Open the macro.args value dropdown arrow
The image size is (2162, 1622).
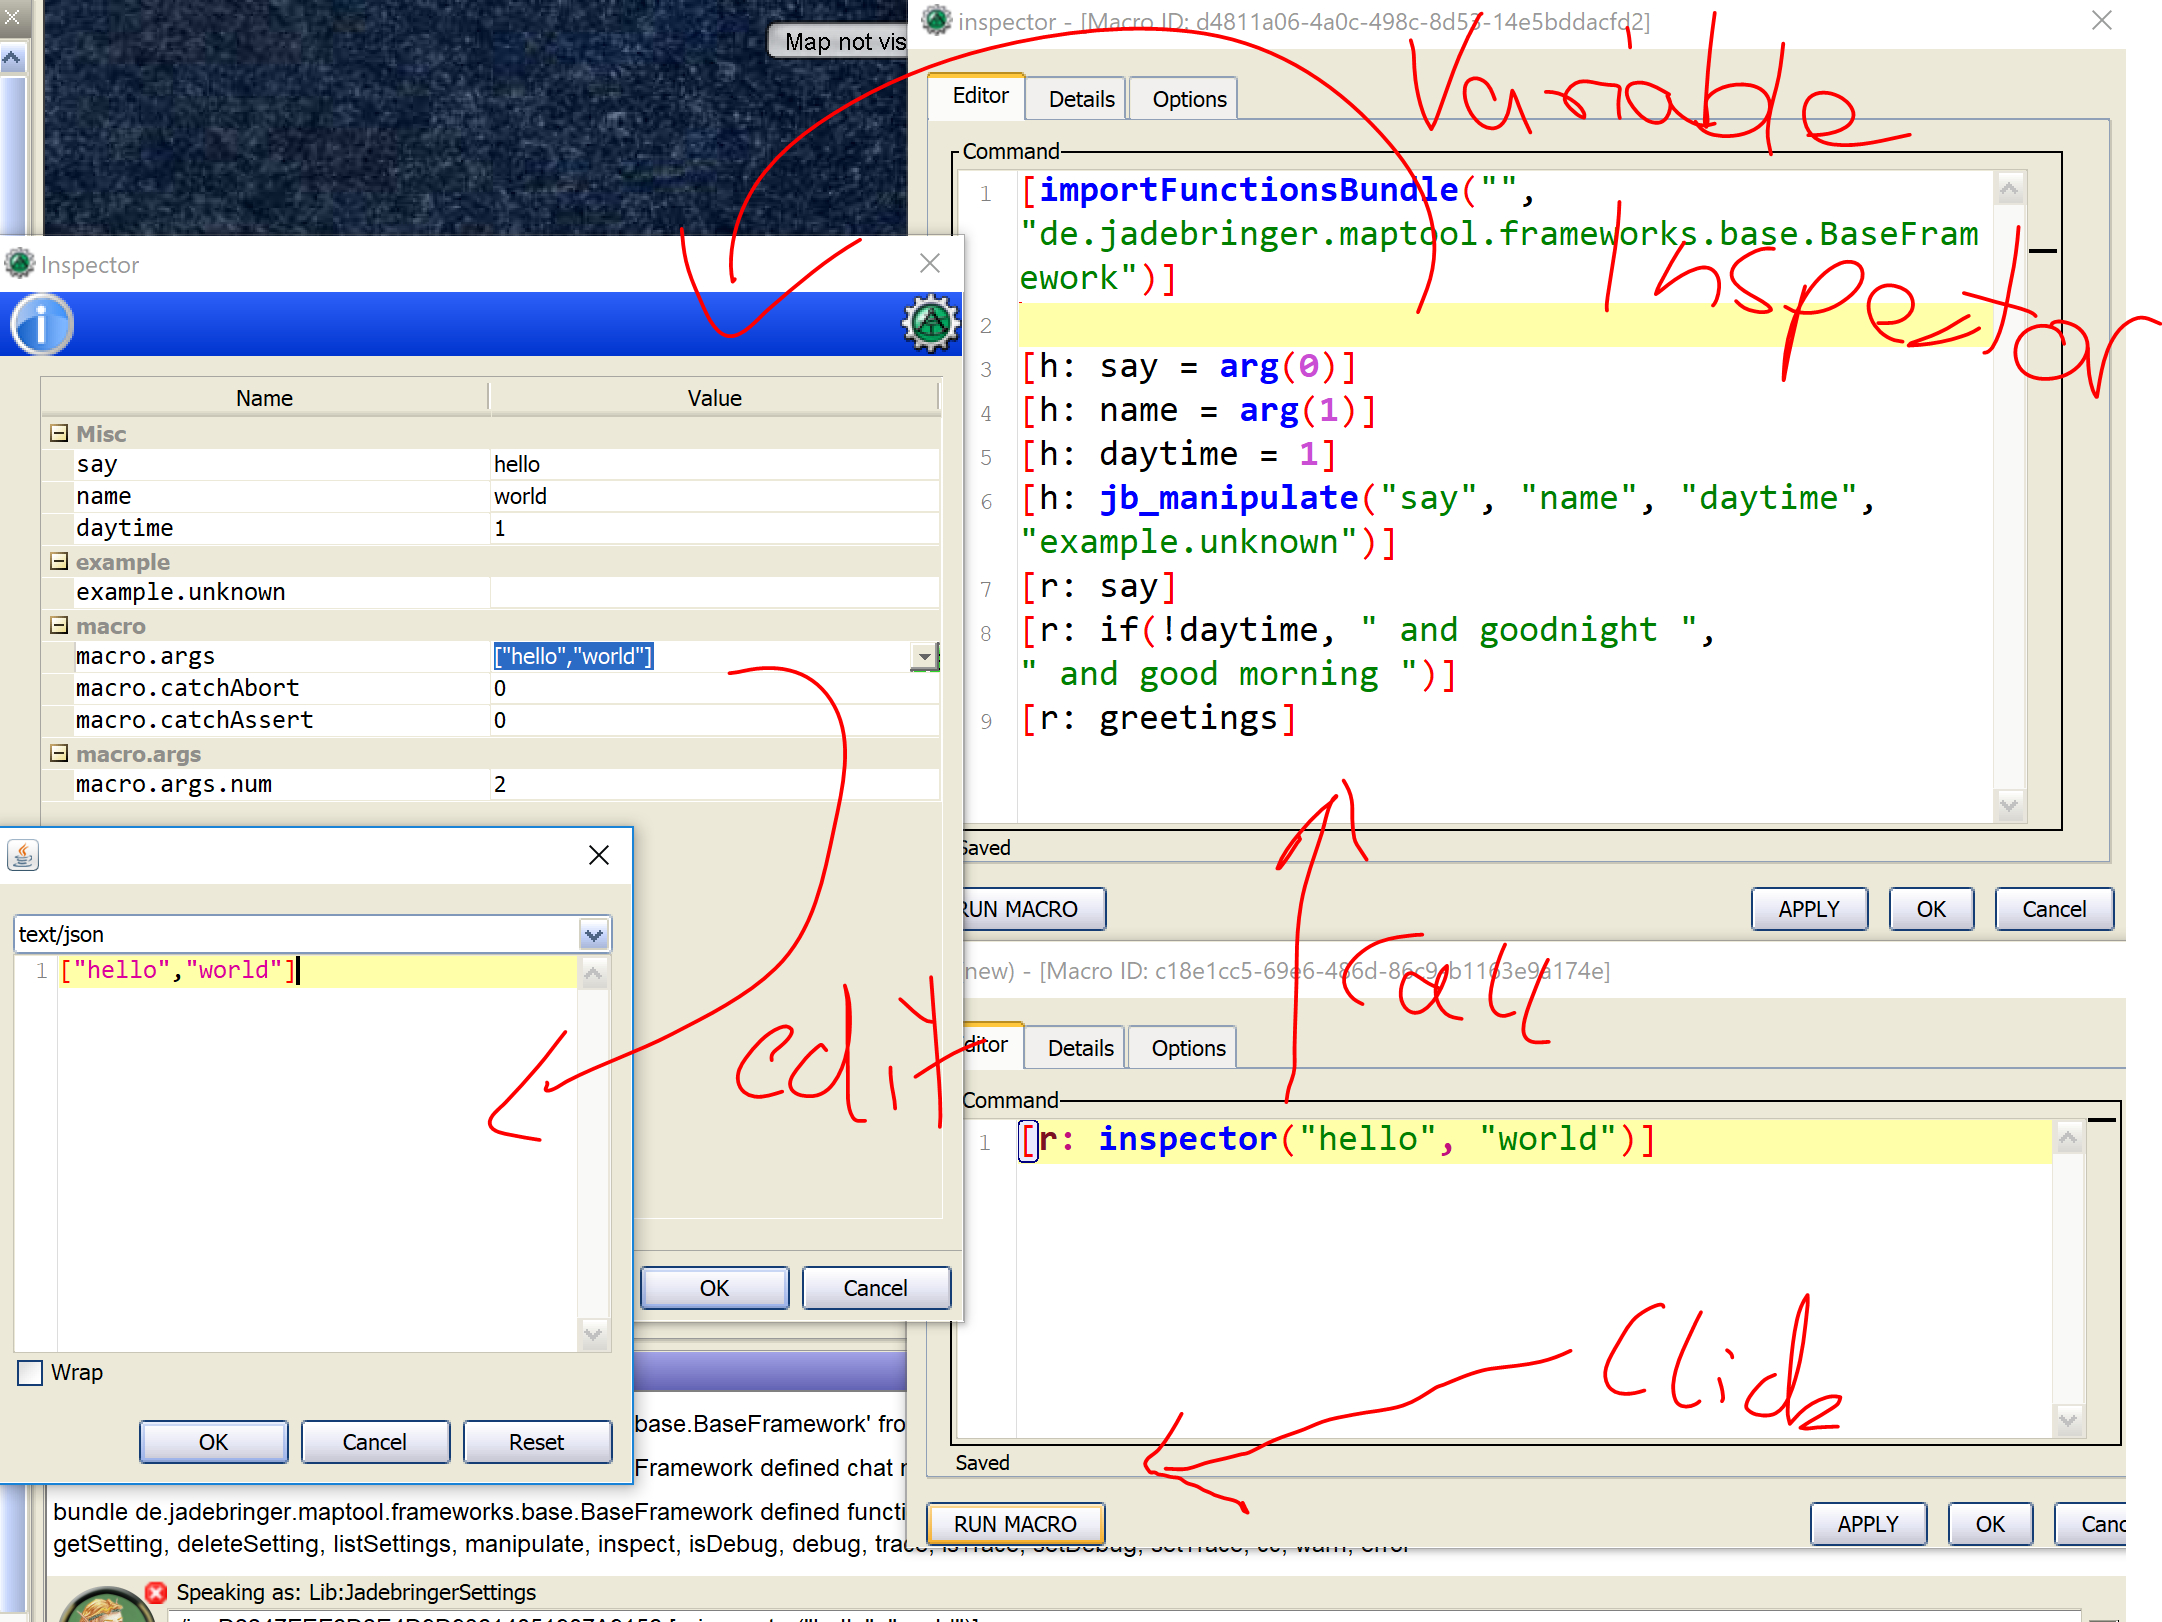coord(924,657)
